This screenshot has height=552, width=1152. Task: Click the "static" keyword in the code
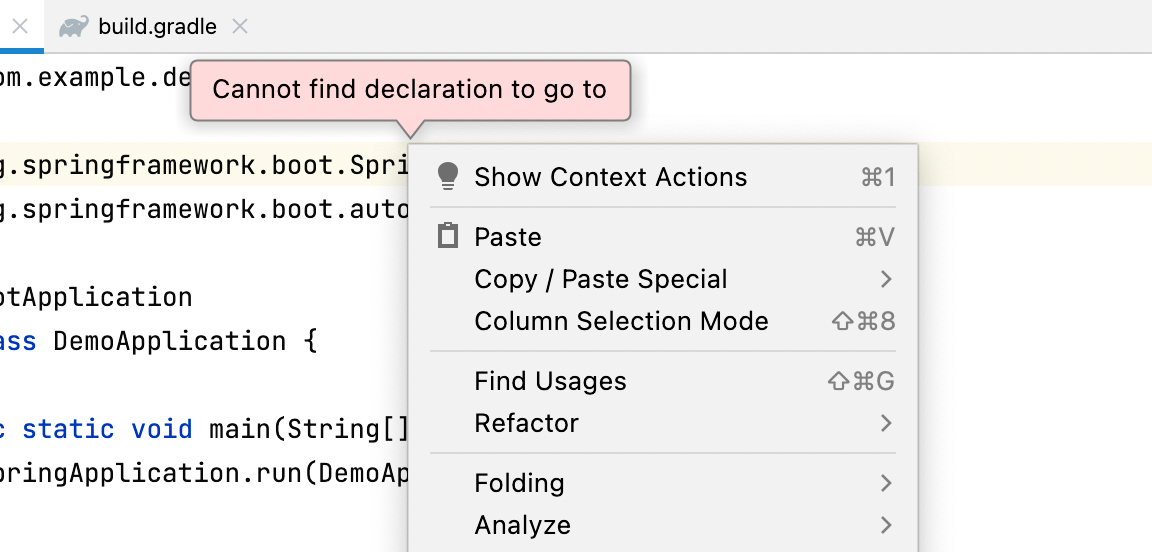(68, 429)
